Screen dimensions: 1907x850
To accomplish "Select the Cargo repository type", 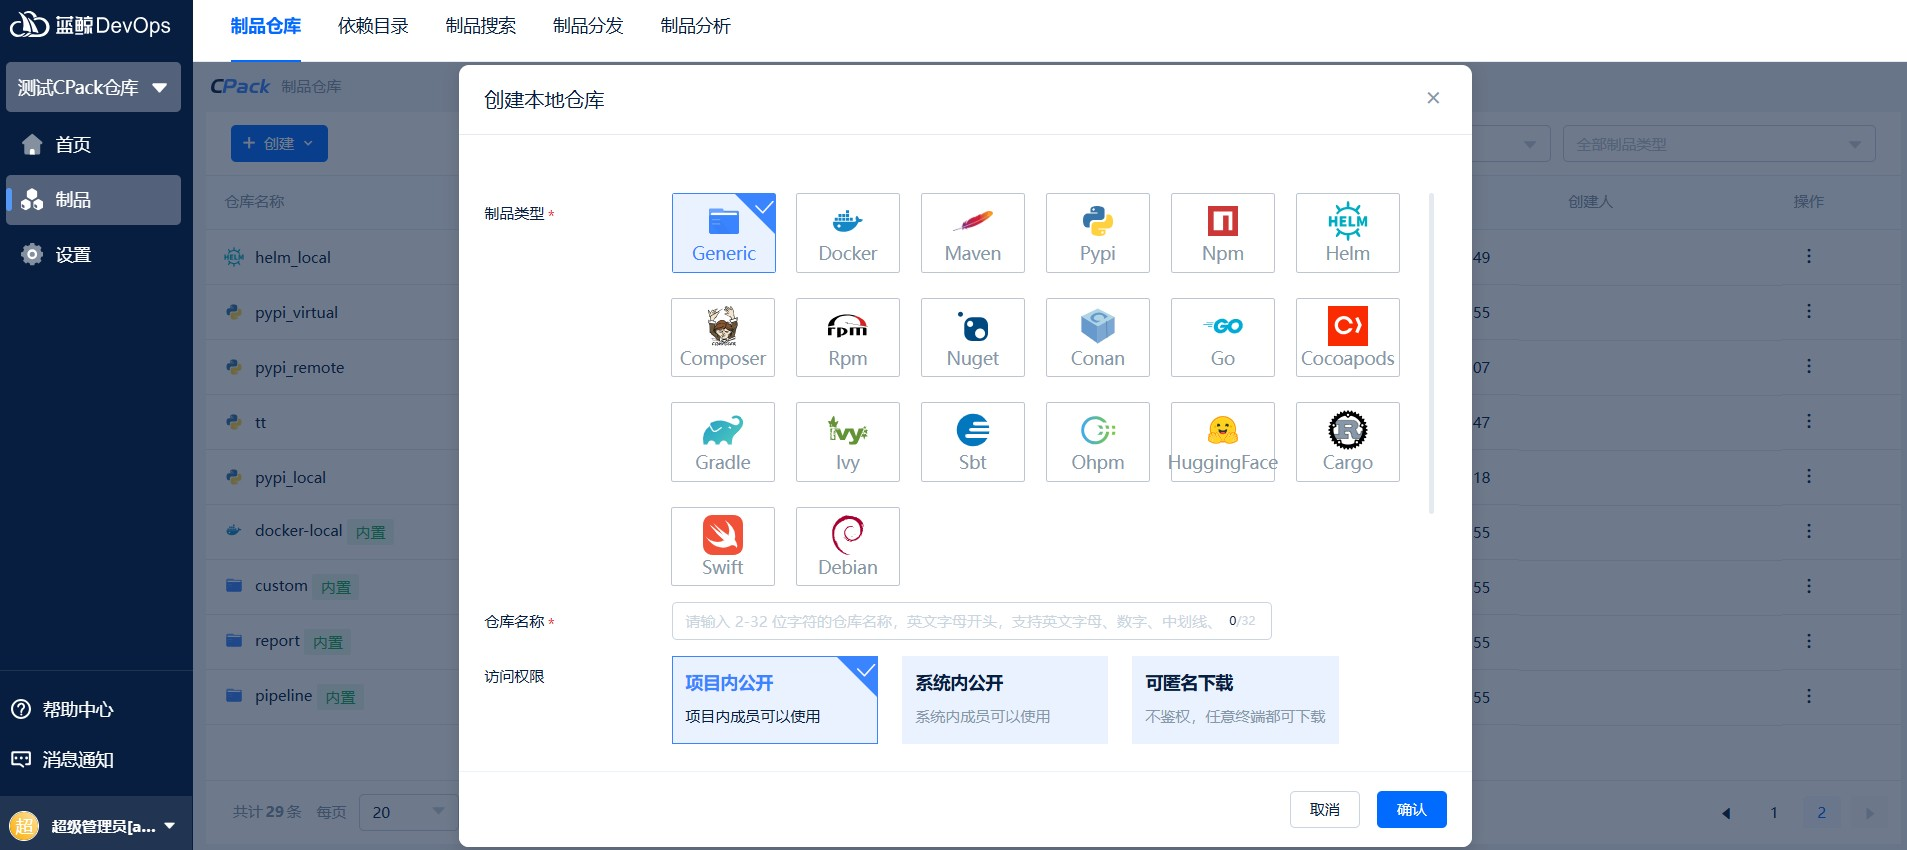I will click(1347, 442).
